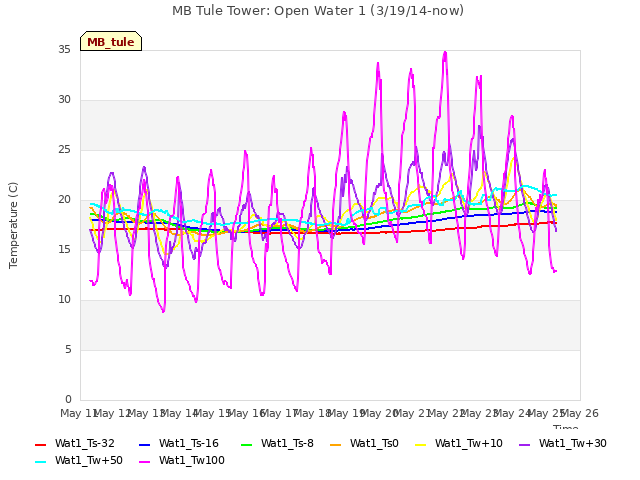Click the May 26 x-axis label
This screenshot has width=640, height=480.
tap(580, 413)
